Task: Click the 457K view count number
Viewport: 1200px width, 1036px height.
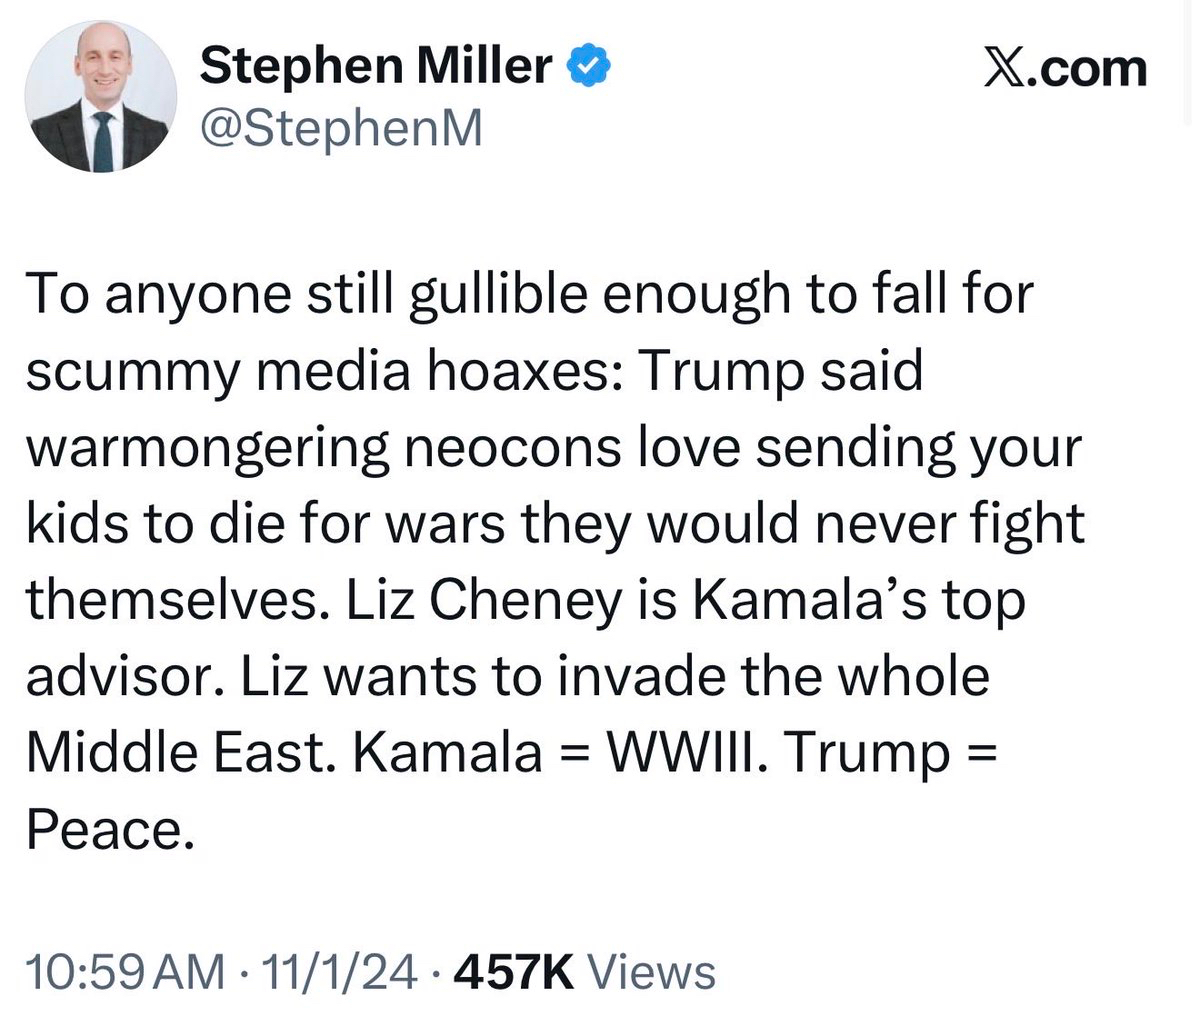Action: point(513,972)
